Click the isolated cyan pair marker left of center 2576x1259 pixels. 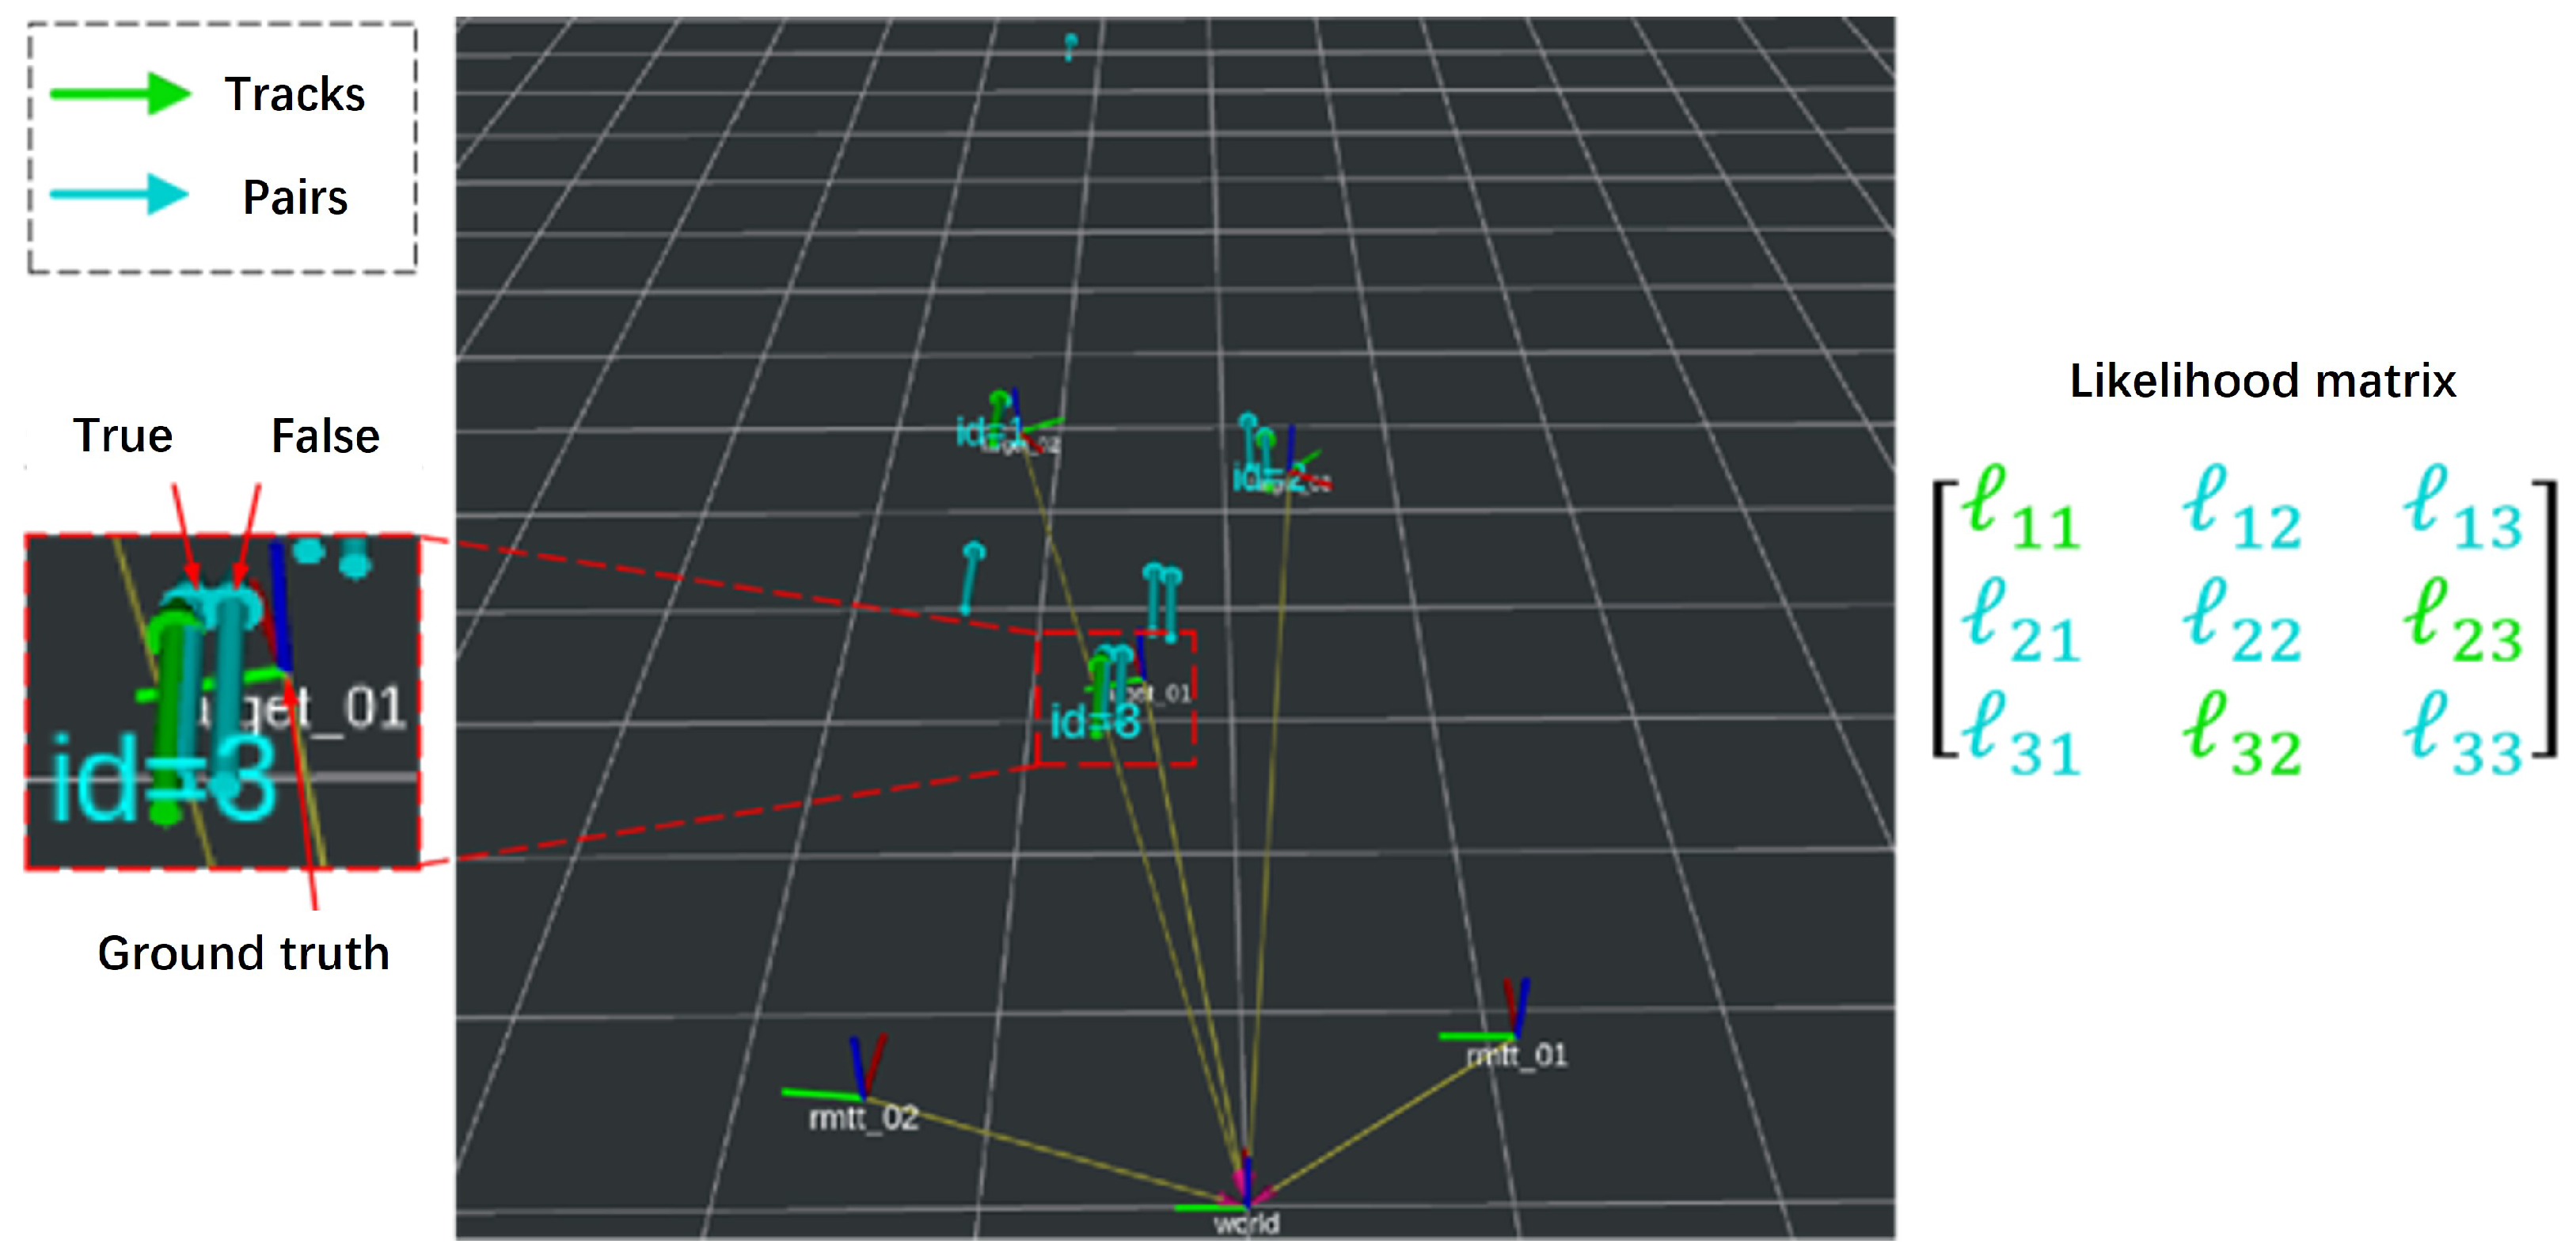coord(970,578)
